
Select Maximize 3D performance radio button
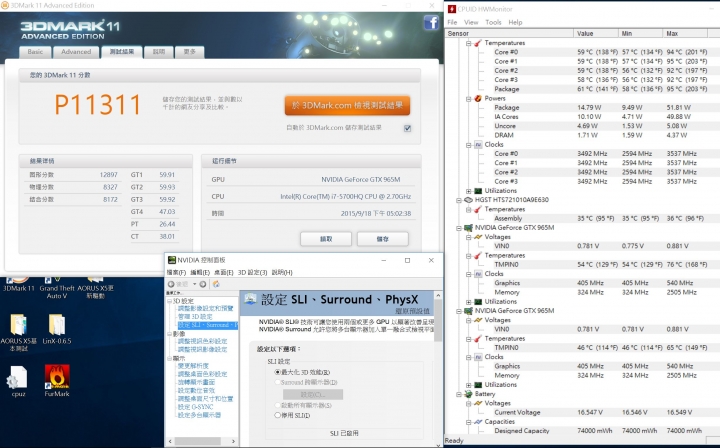click(x=277, y=372)
